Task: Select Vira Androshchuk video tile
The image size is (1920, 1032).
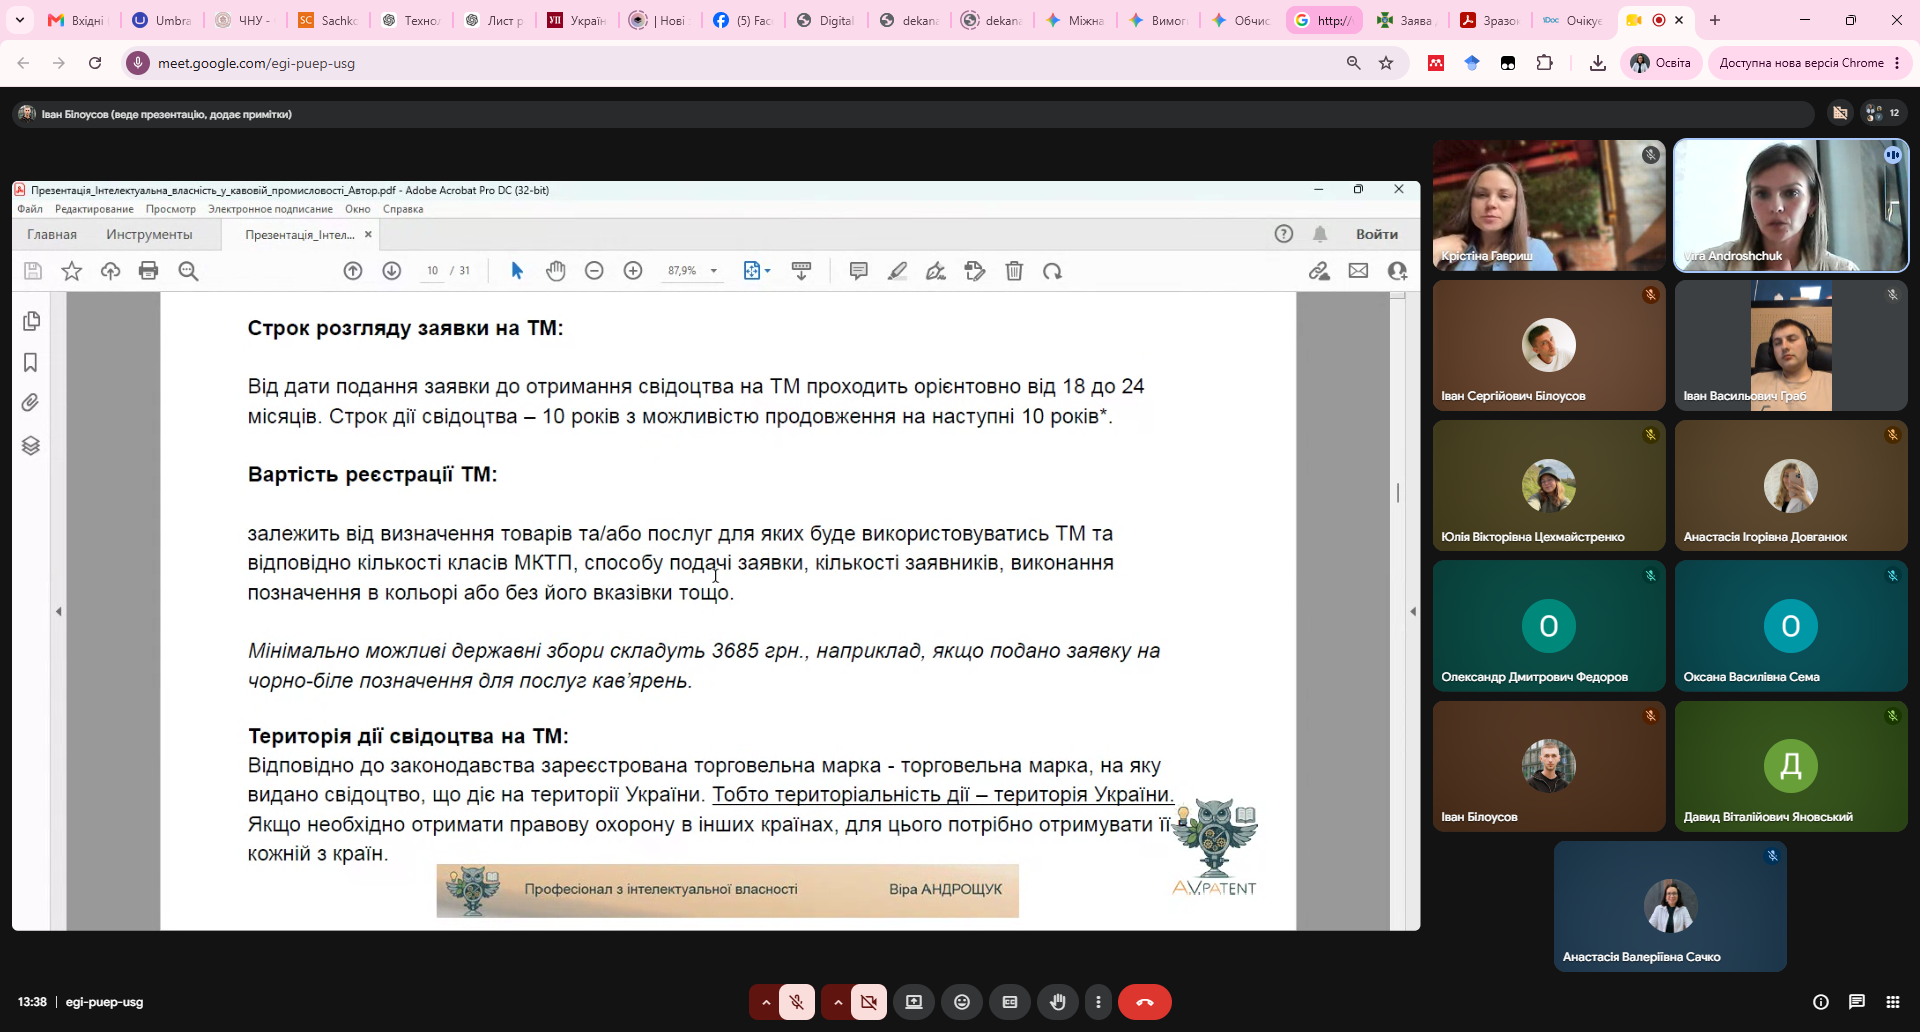Action: coord(1791,205)
